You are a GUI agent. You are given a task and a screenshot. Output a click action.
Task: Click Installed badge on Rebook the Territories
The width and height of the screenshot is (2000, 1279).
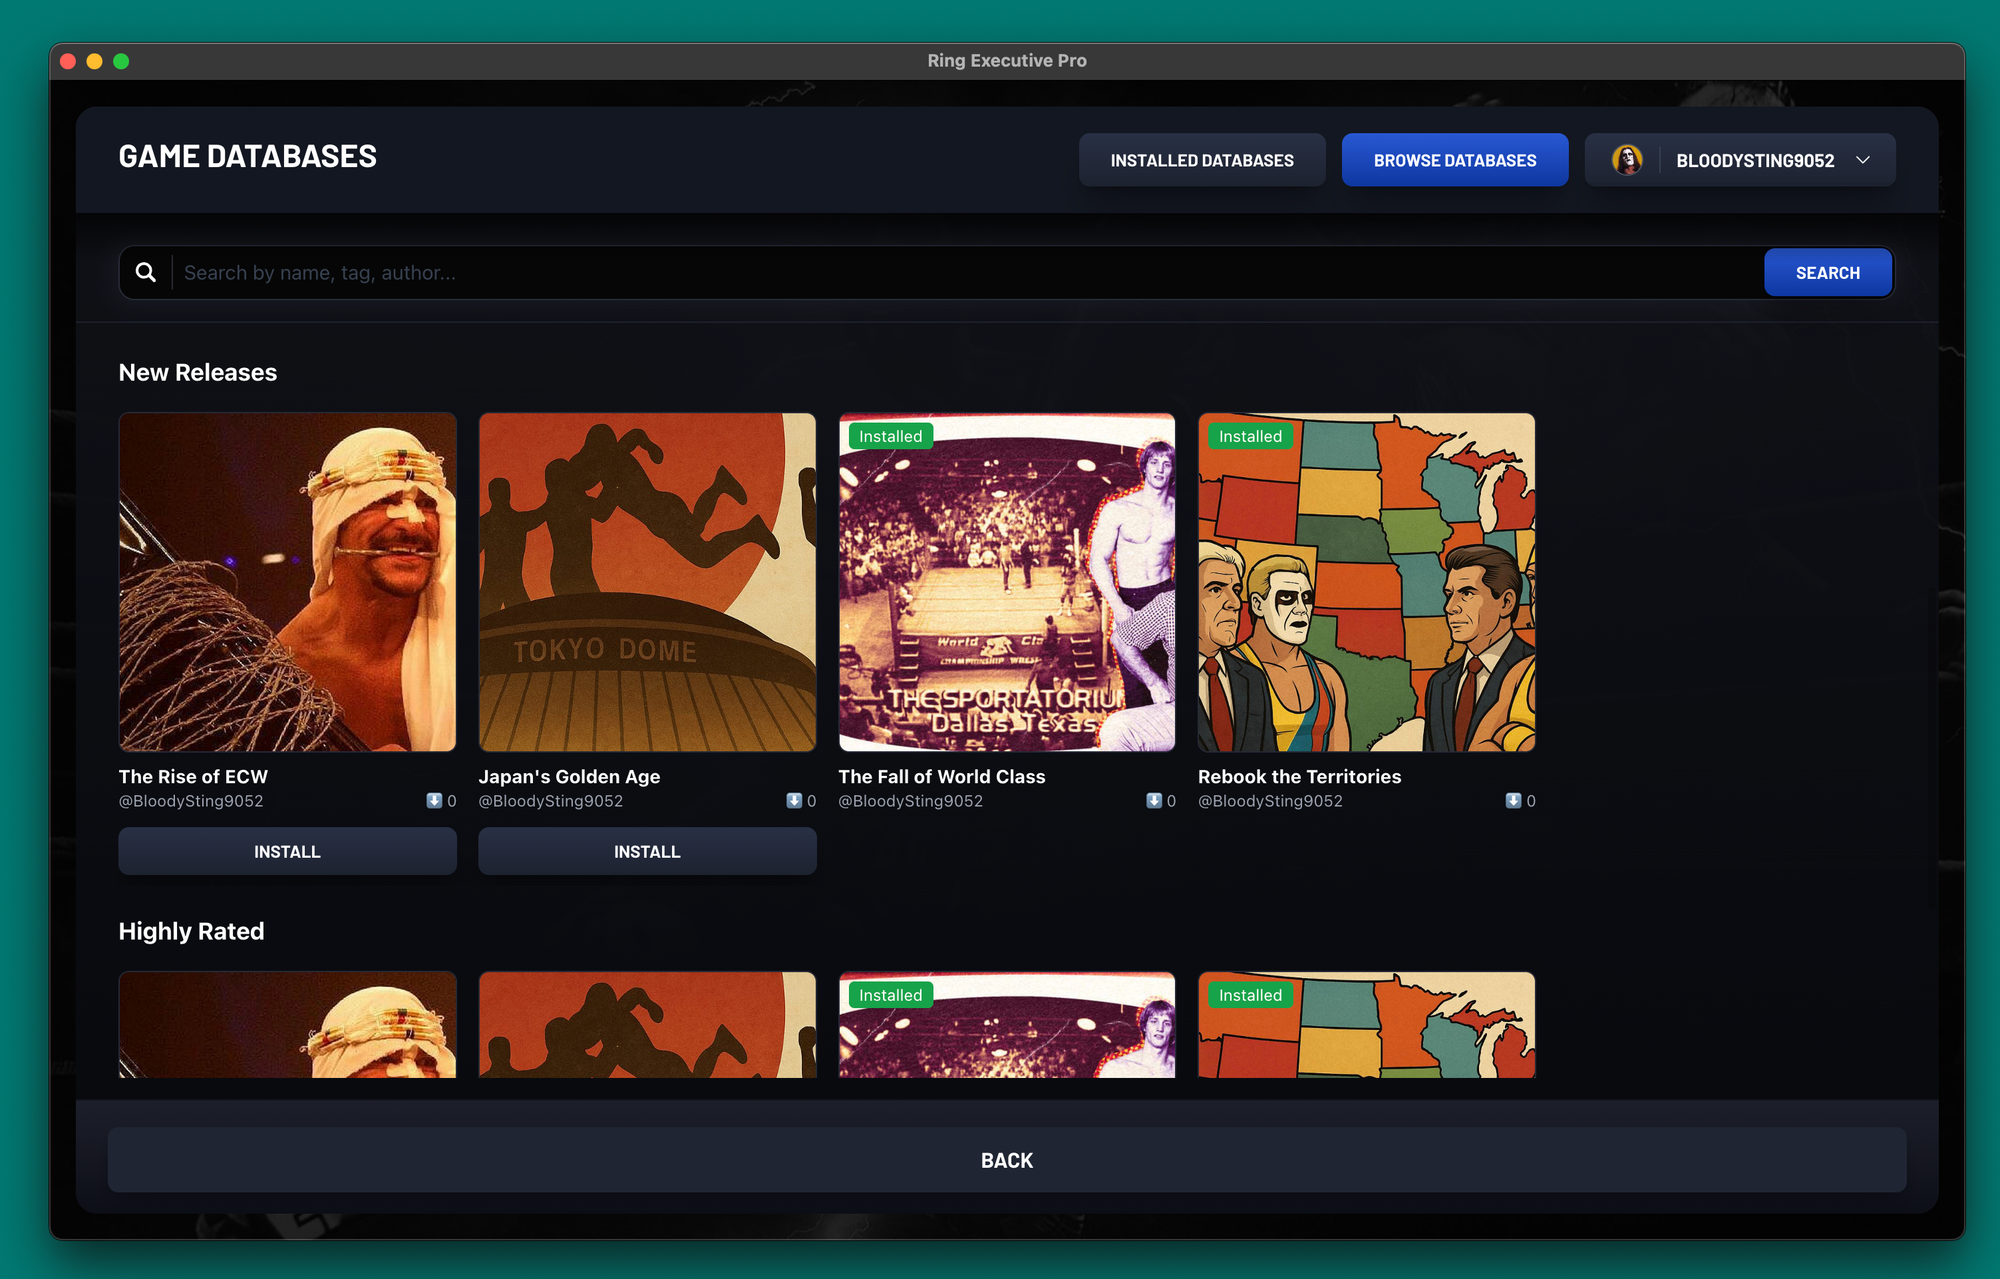point(1250,436)
